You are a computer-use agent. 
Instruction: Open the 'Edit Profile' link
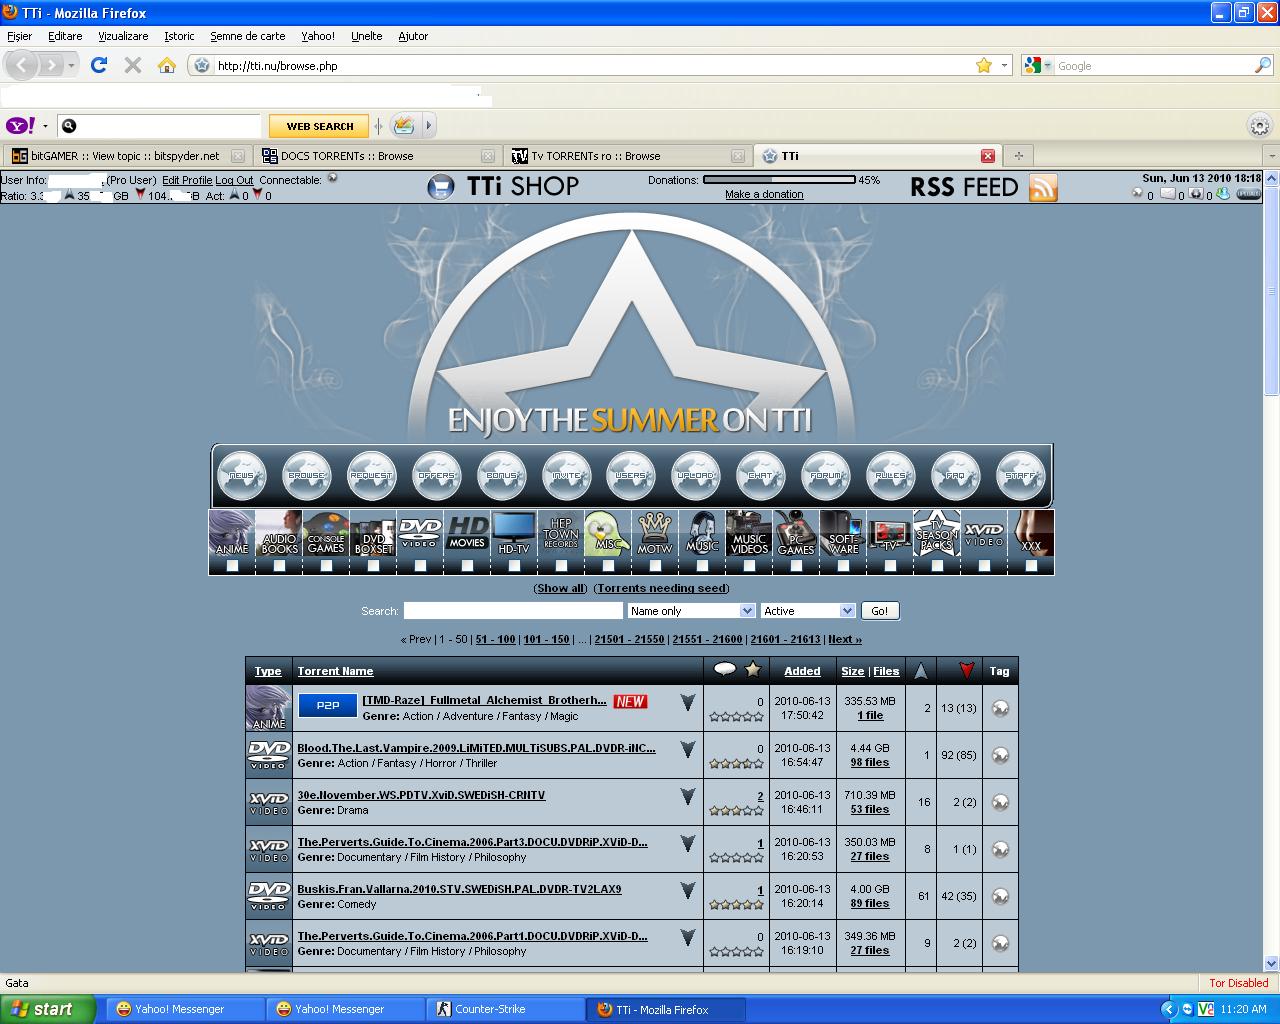pyautogui.click(x=187, y=180)
